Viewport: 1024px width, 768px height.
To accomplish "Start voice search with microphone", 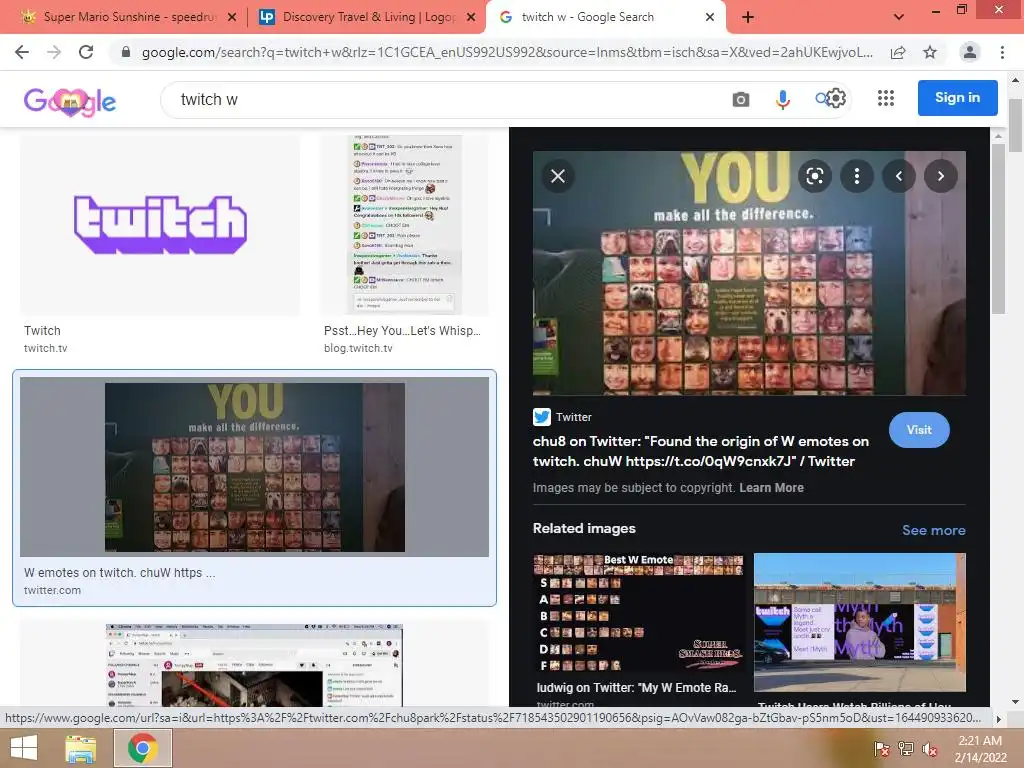I will [782, 99].
